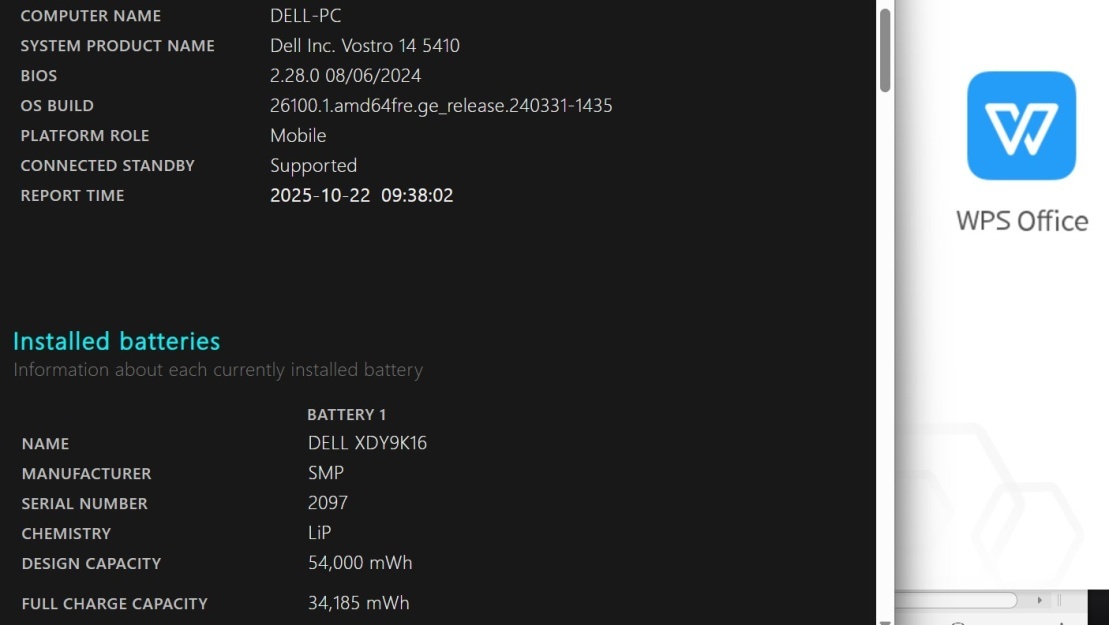Click the WPS Office text label
This screenshot has height=625, width=1109.
pyautogui.click(x=1021, y=220)
